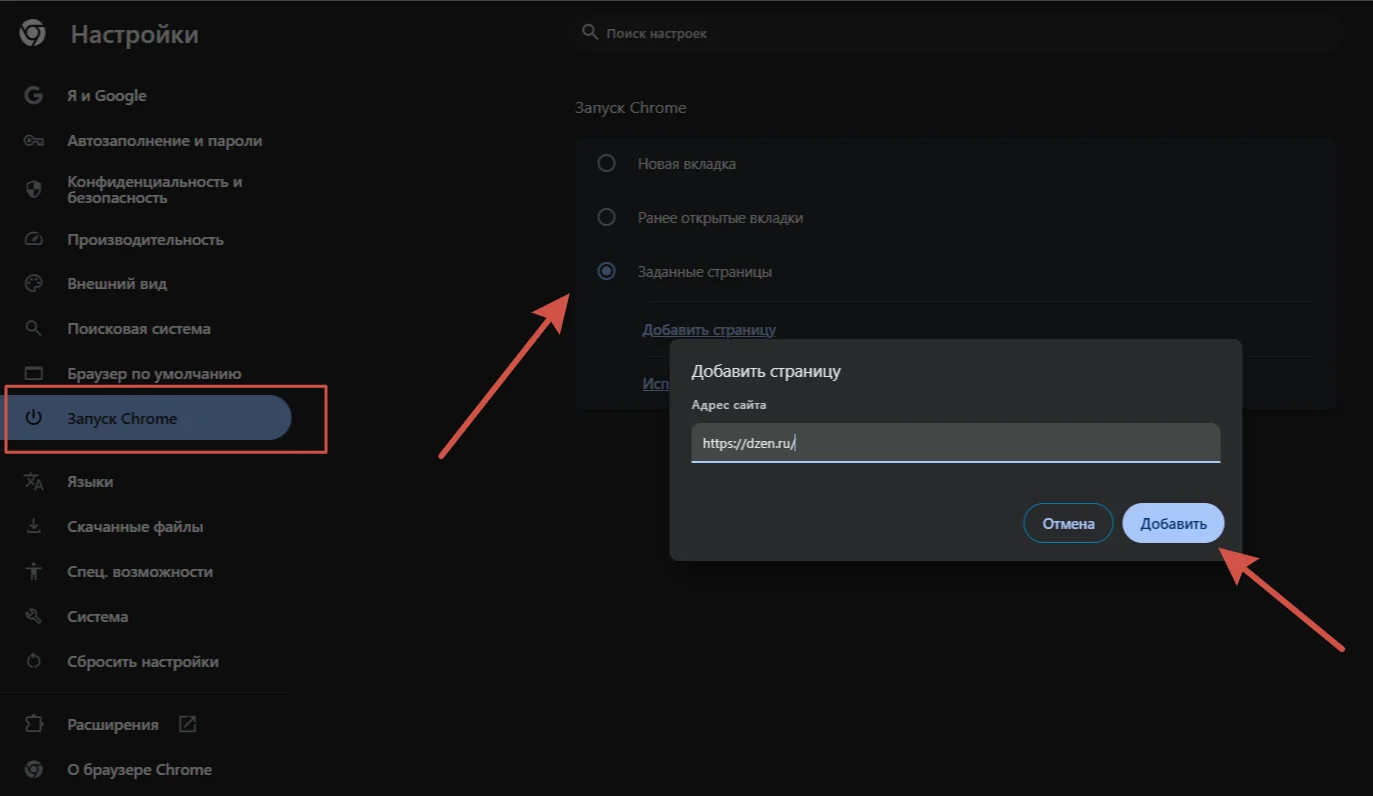Click the shield icon for Конфиденциальность и безопасность

pos(34,190)
